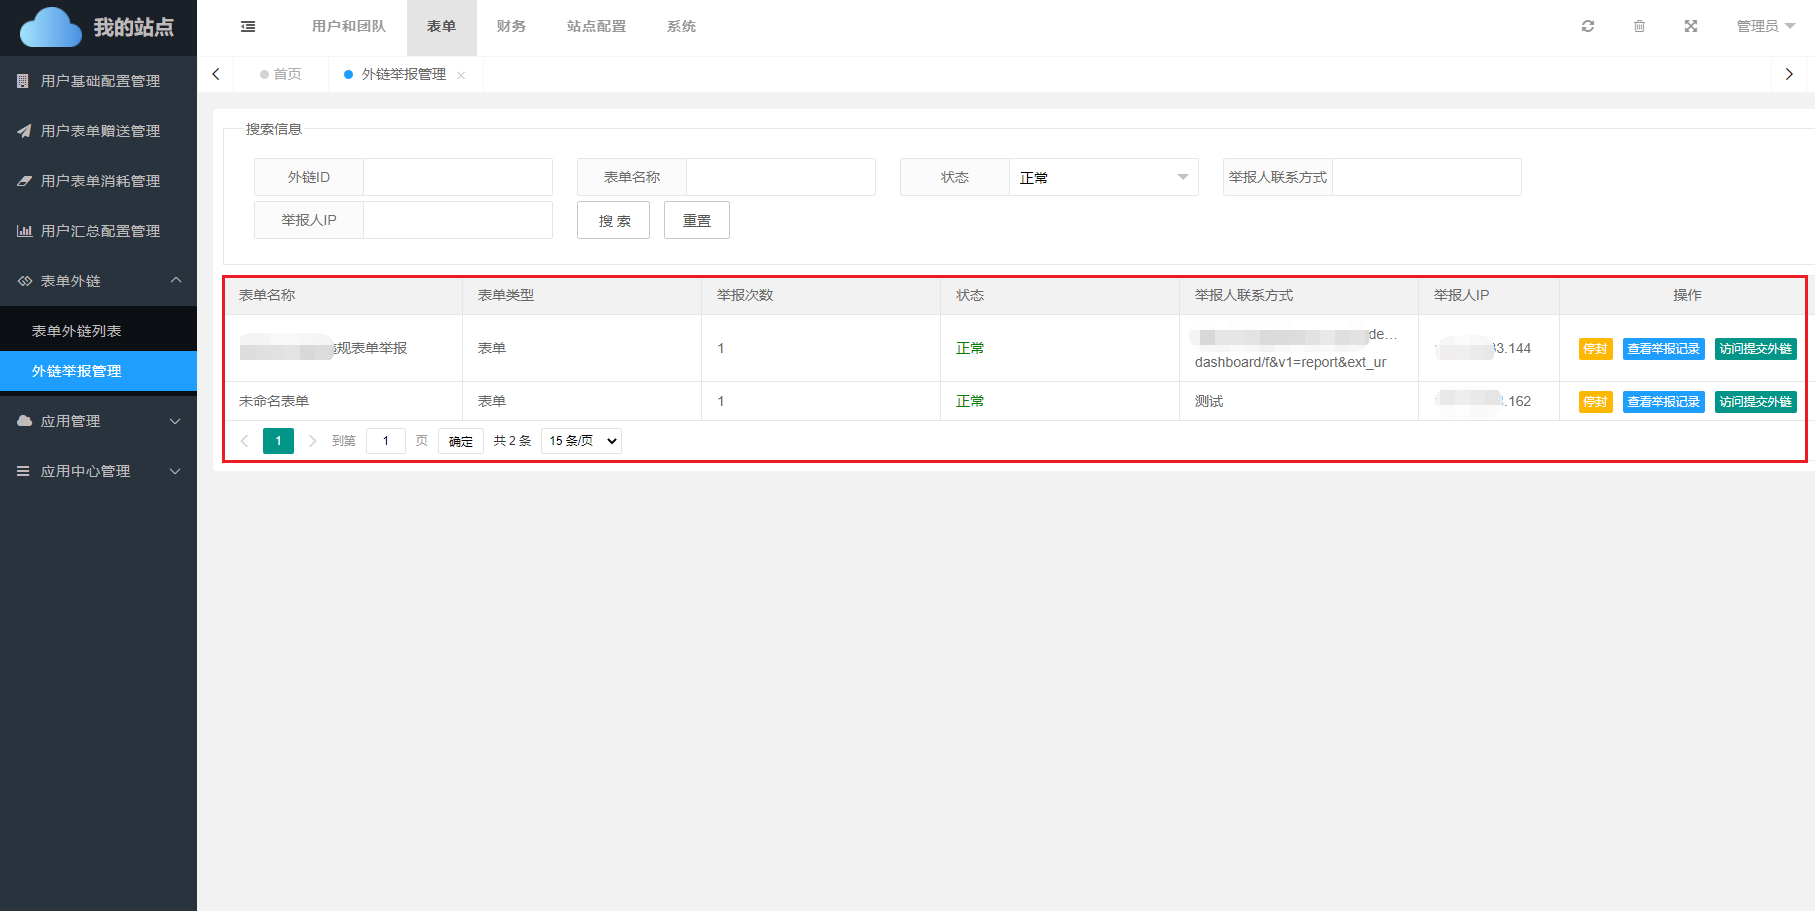Switch to the 财务 top menu
The image size is (1815, 911).
pos(511,26)
